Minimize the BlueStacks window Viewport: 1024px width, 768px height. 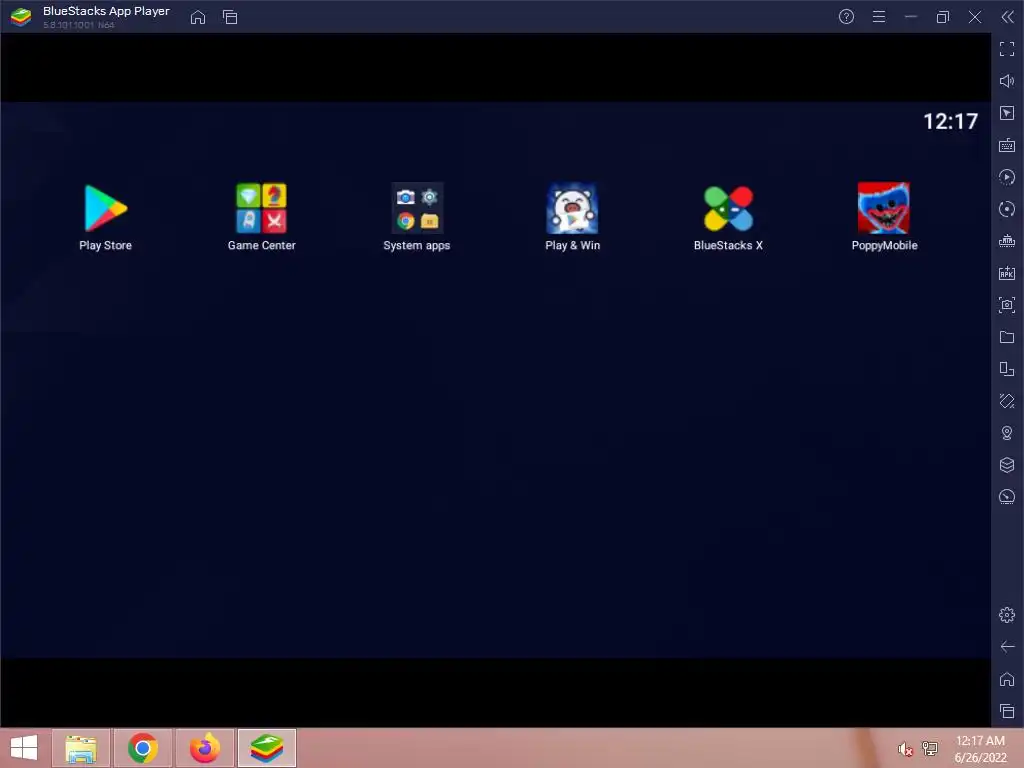coord(910,17)
